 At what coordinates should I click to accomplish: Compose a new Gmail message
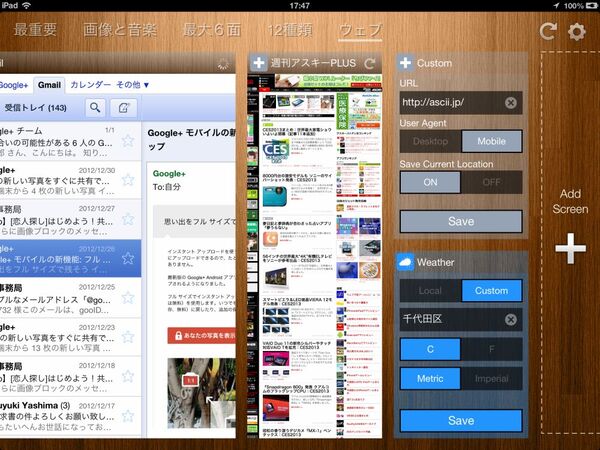pyautogui.click(x=124, y=108)
